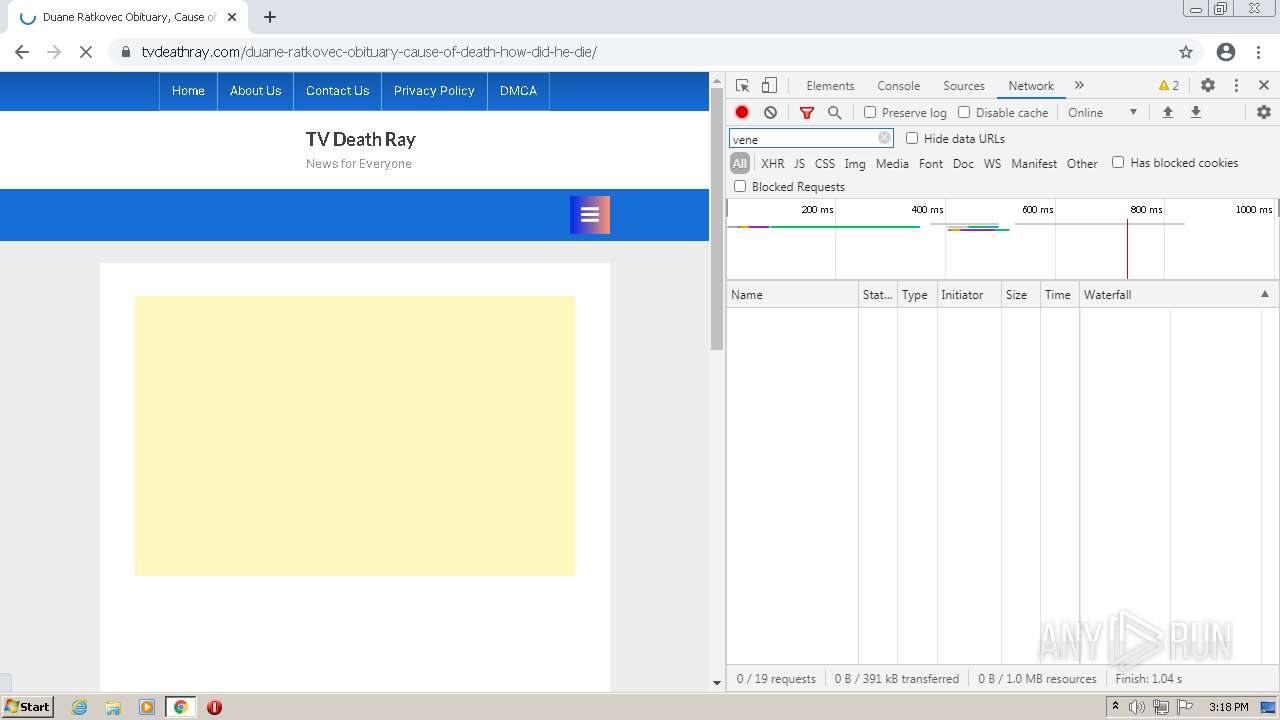Stop recording the network log

(742, 113)
